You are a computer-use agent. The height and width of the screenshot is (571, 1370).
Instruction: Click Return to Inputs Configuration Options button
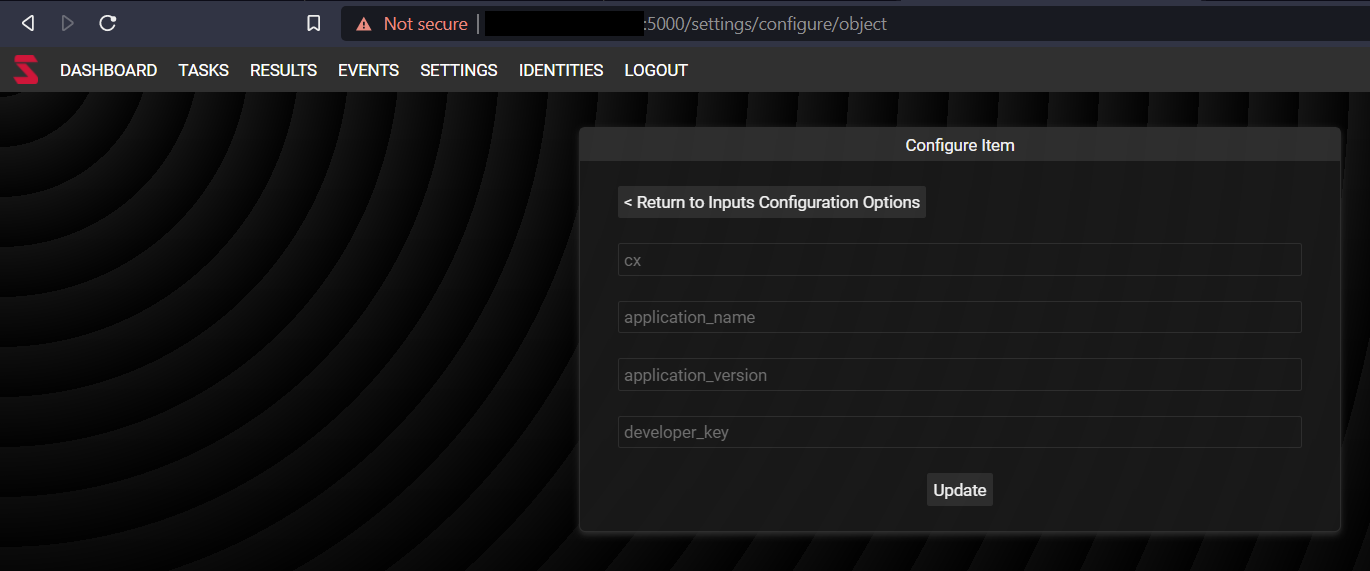click(x=772, y=202)
